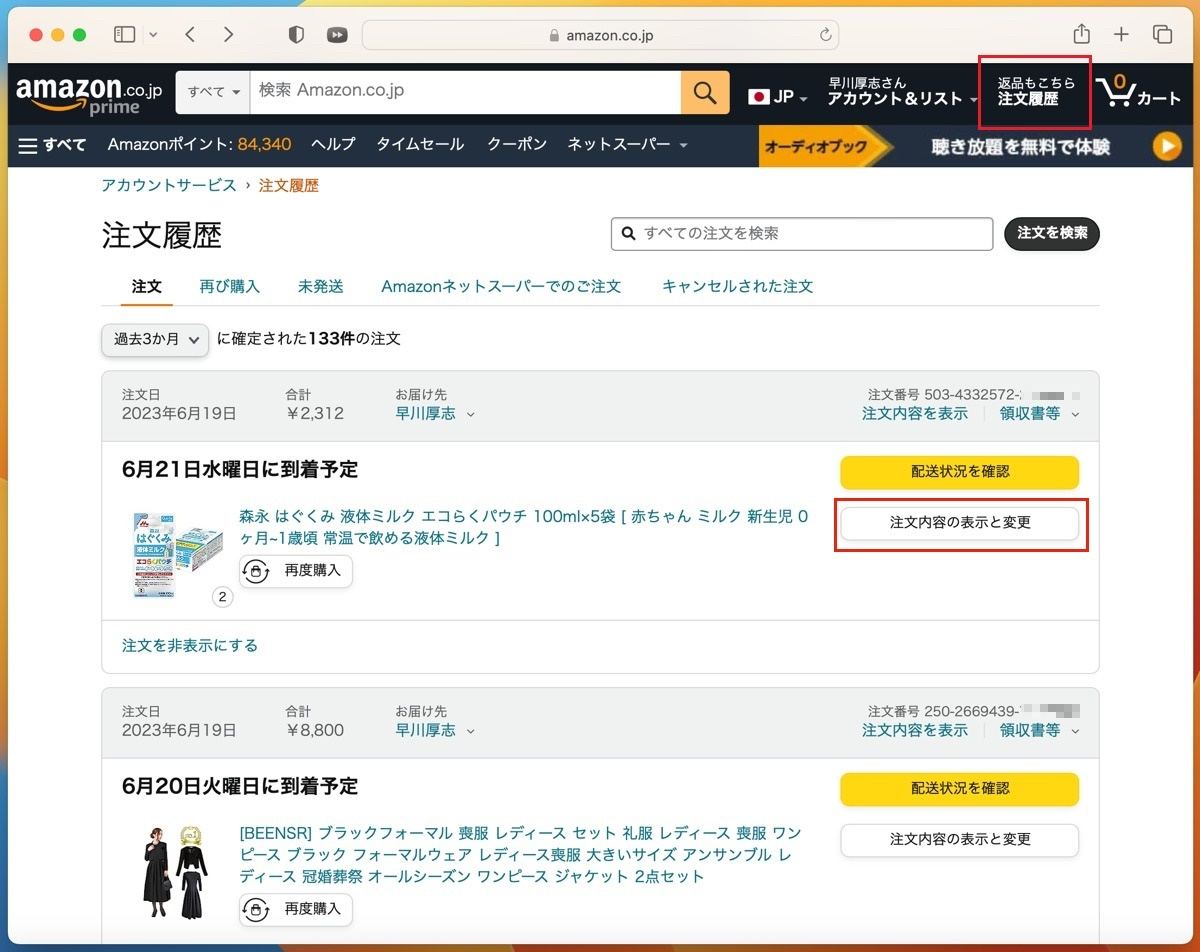This screenshot has width=1200, height=952.
Task: Open the Safari share icon
Action: (x=1081, y=34)
